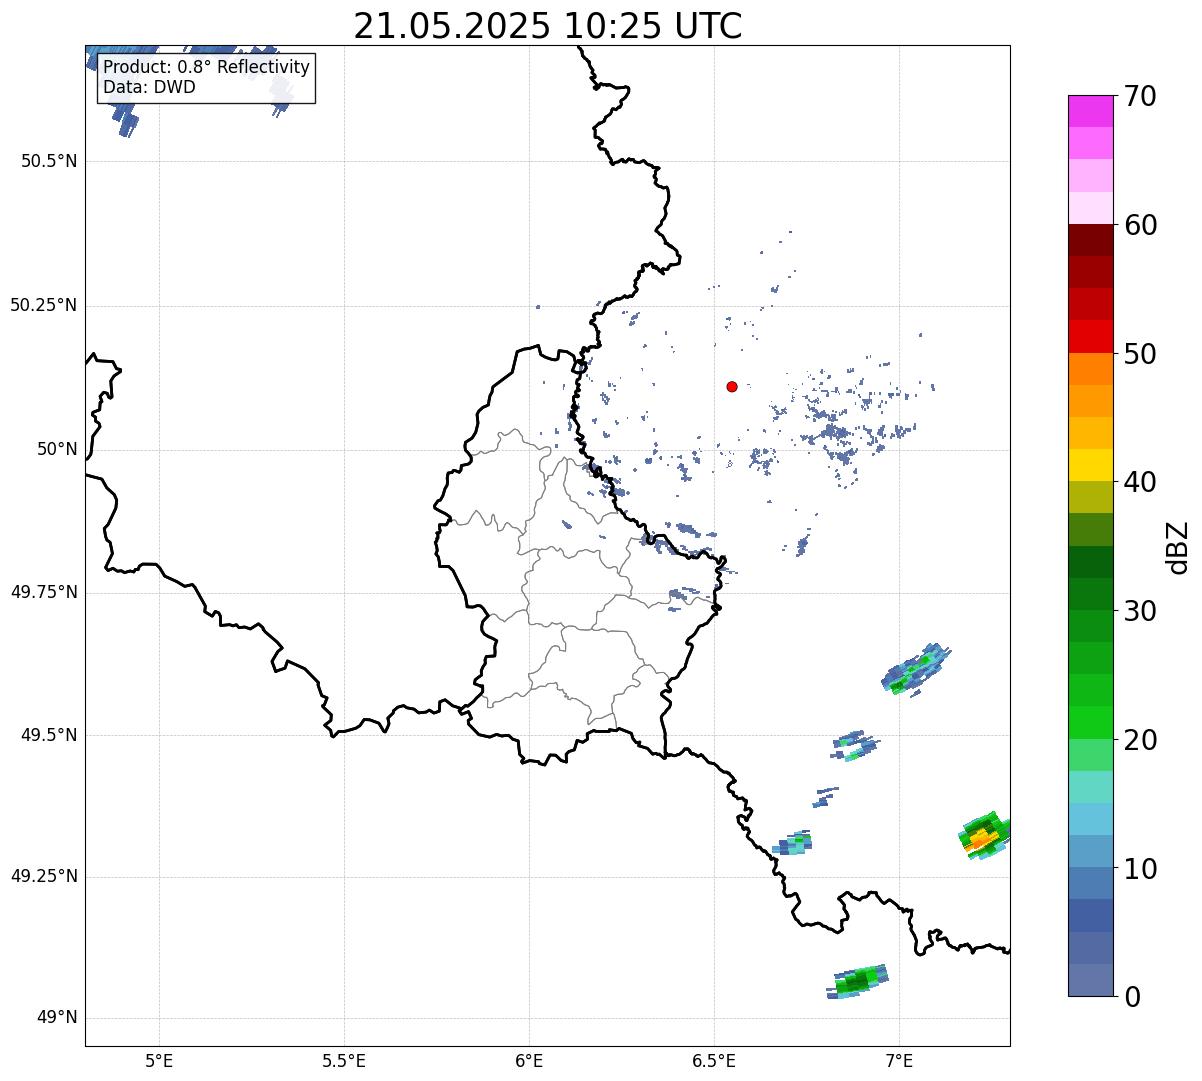Click the 'dBZ' colorbar axis label

coord(1178,547)
